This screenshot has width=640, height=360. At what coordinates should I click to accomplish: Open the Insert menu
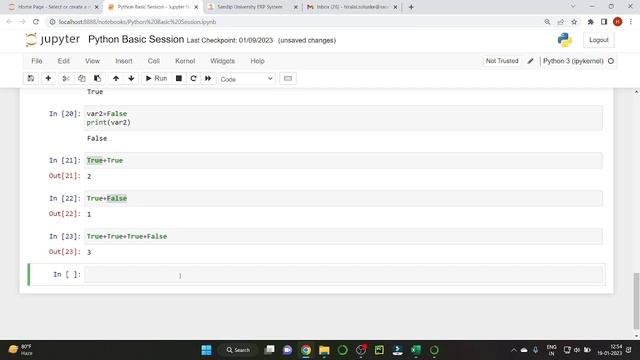click(x=124, y=61)
